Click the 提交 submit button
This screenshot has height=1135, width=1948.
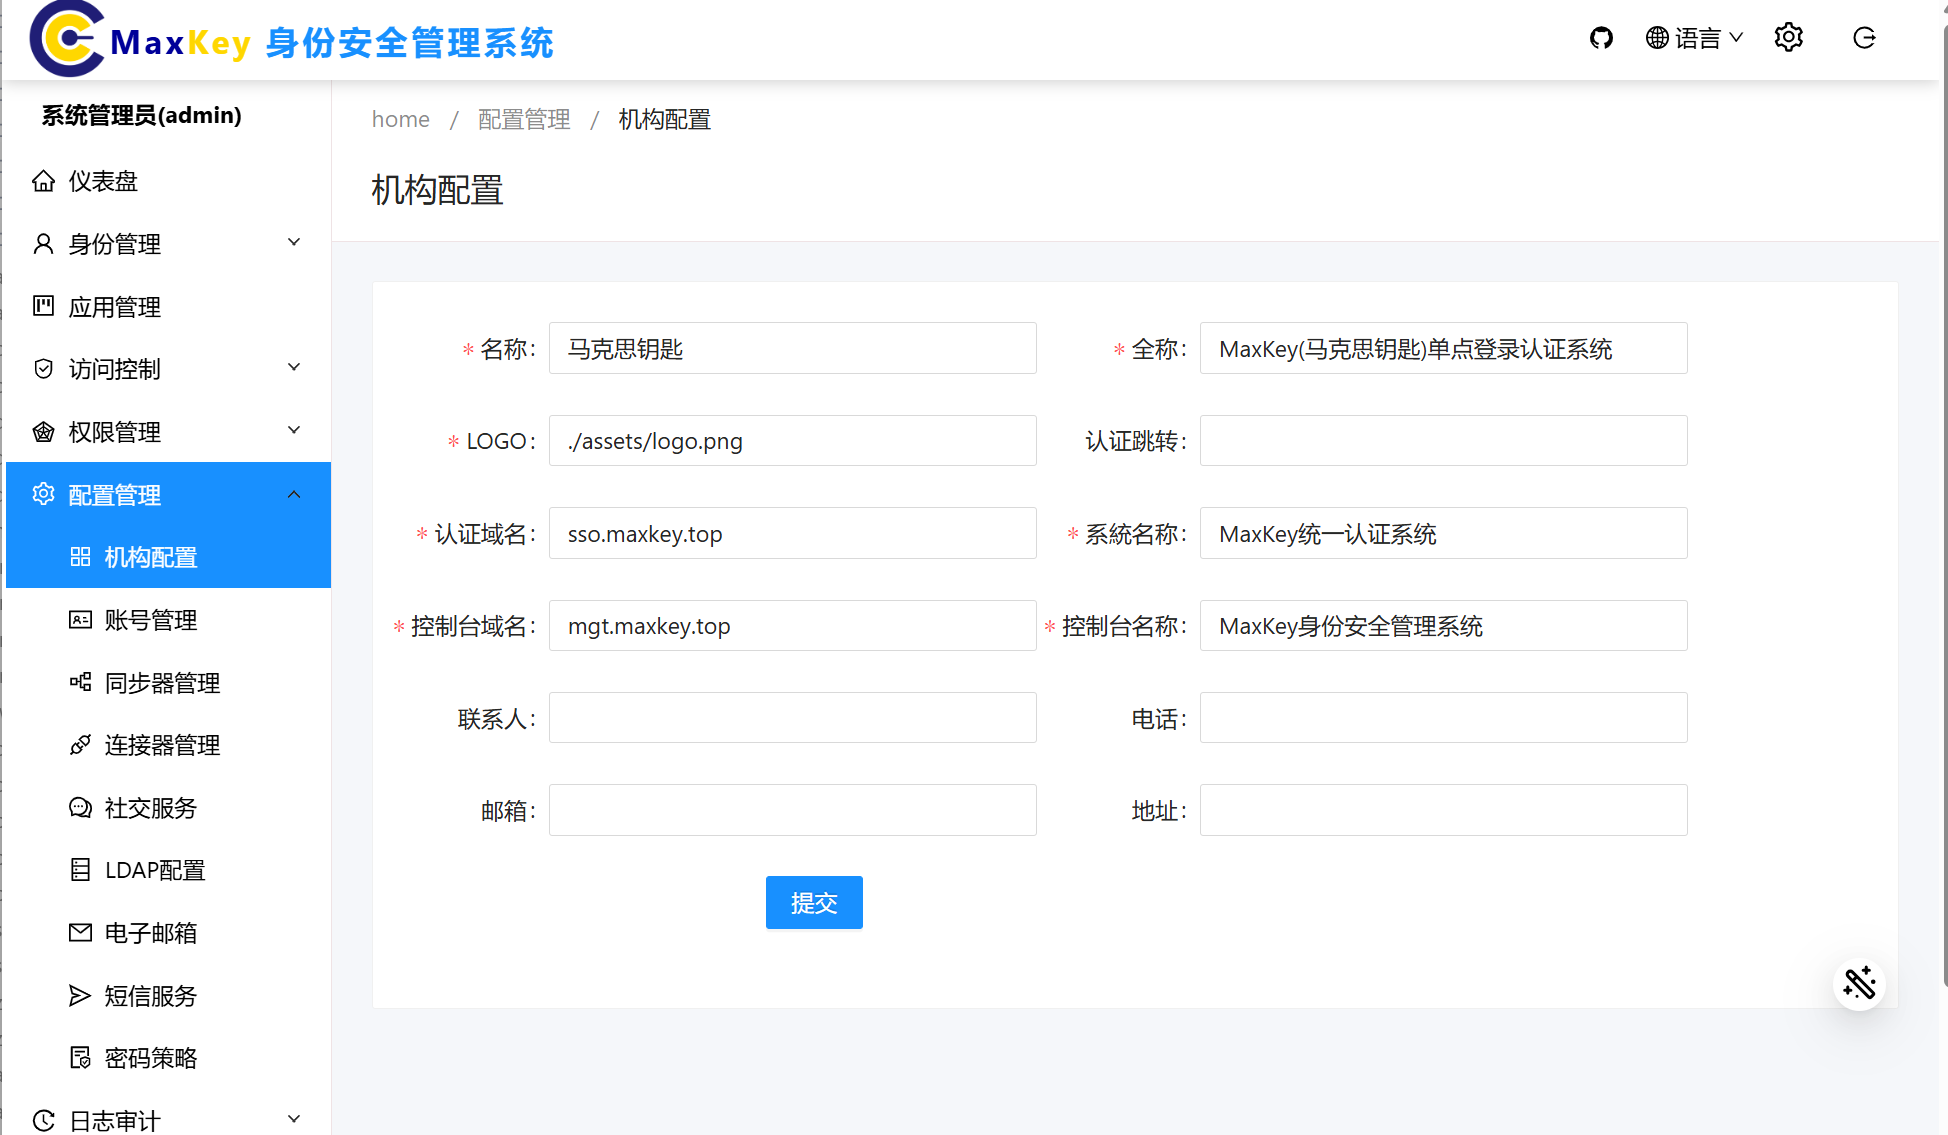[x=813, y=903]
